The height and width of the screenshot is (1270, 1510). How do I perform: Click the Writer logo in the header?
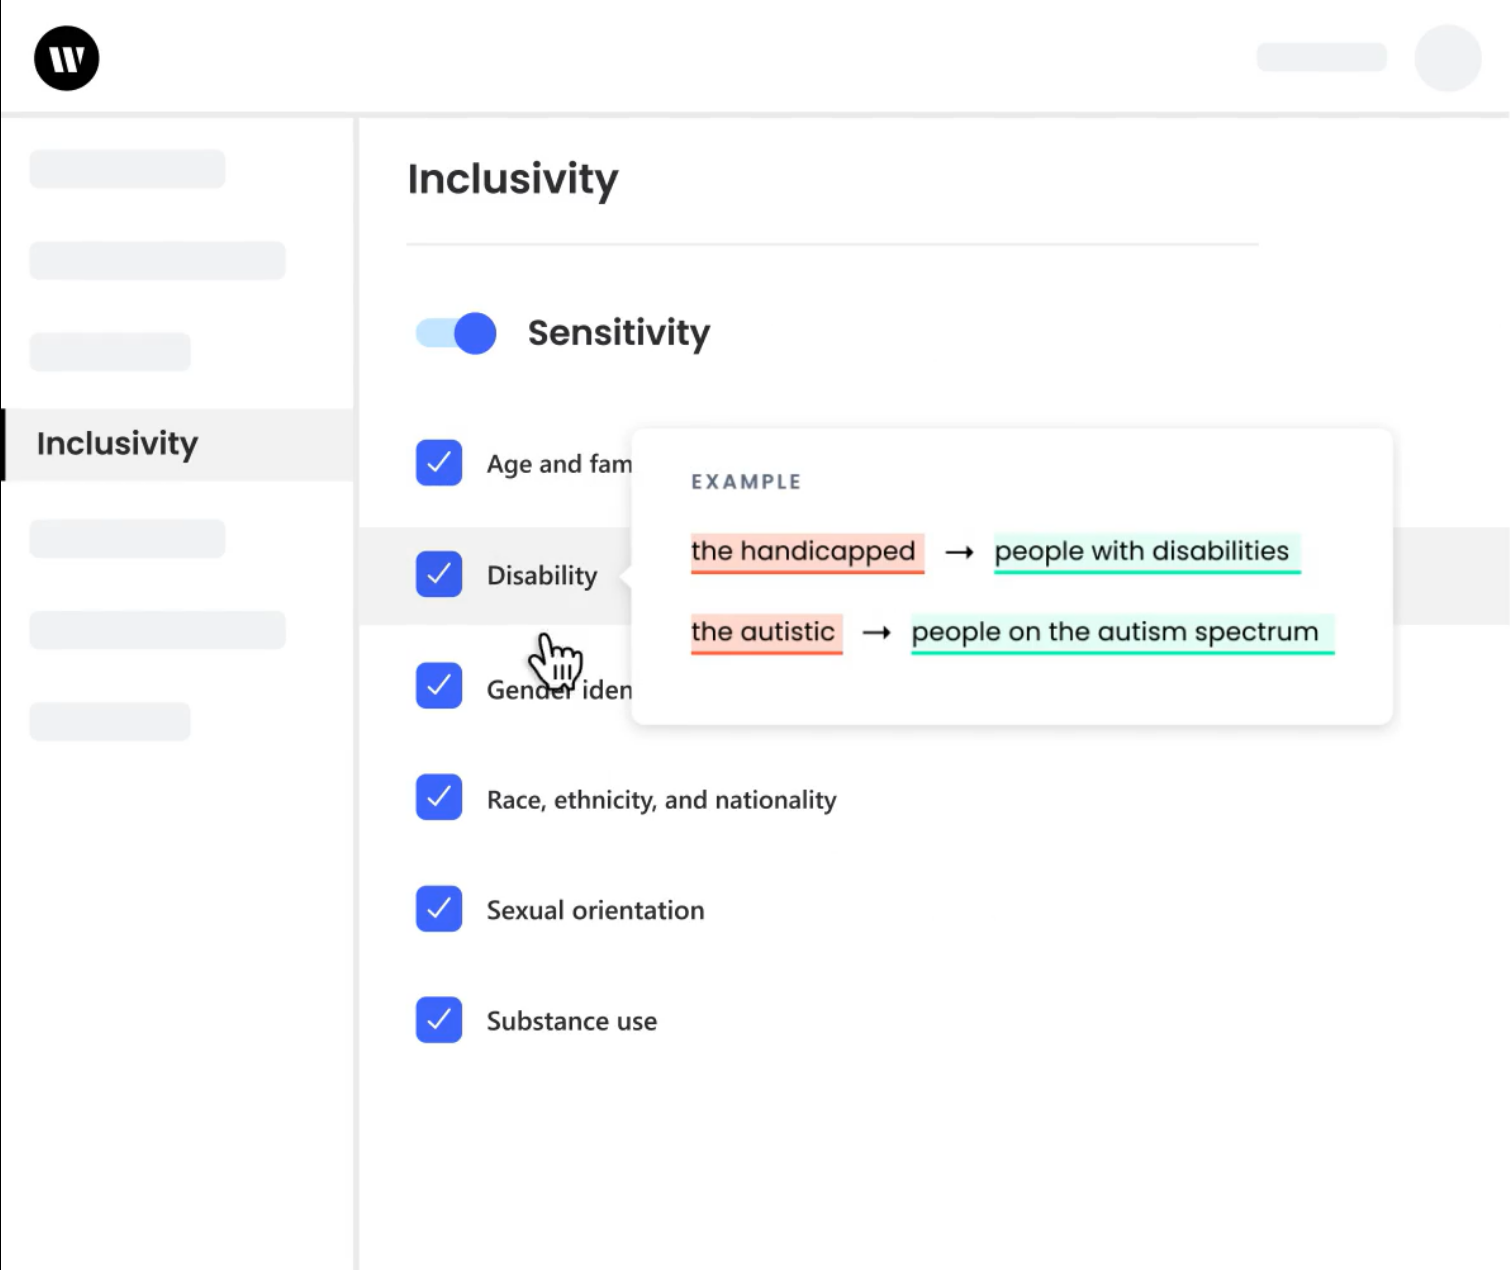pyautogui.click(x=66, y=58)
